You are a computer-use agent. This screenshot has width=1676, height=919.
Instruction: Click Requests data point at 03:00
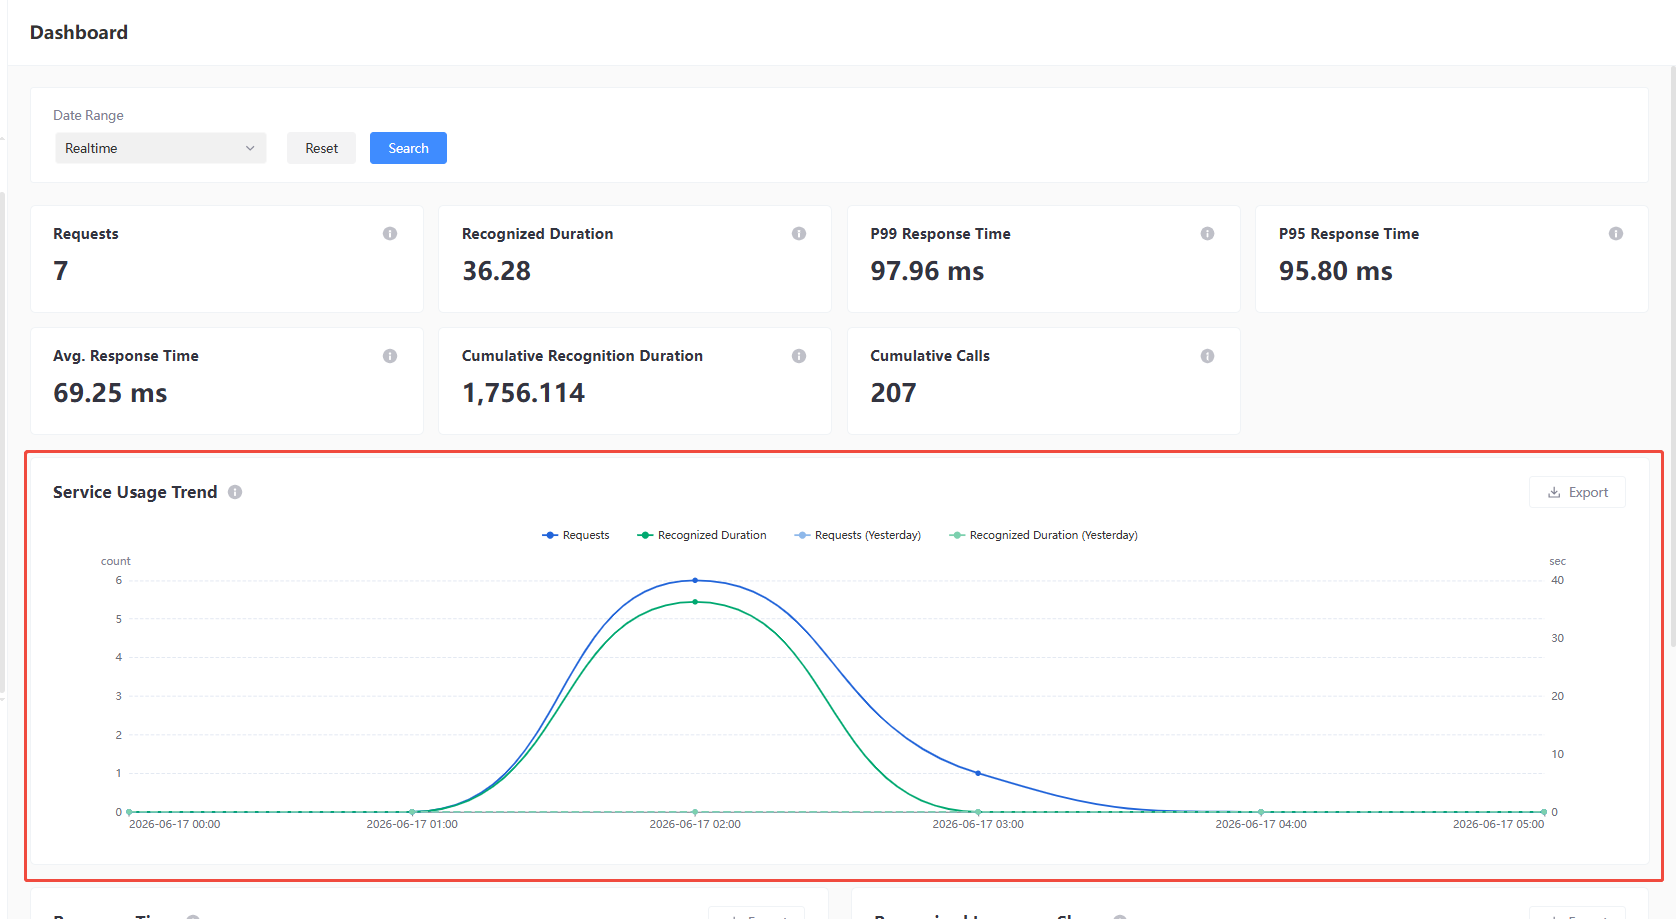tap(978, 773)
